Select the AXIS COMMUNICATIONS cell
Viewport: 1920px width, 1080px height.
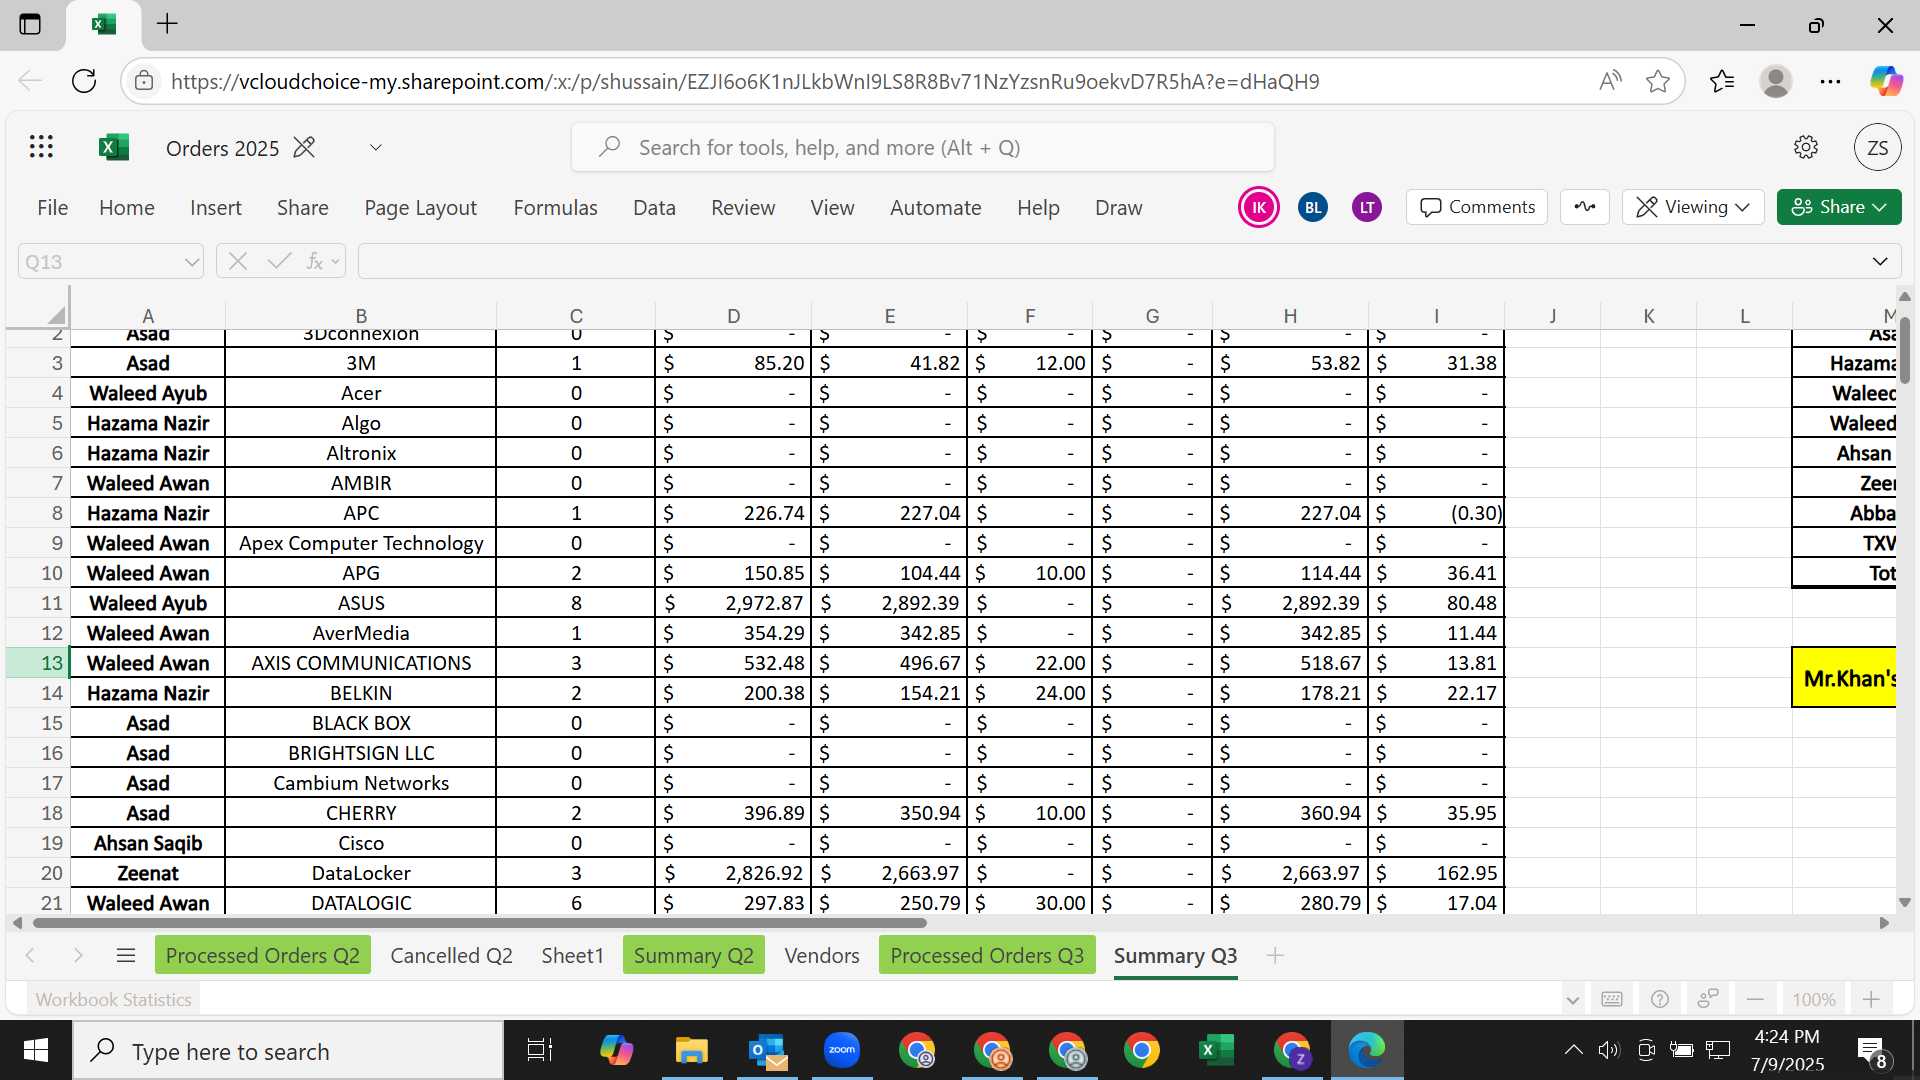[361, 663]
